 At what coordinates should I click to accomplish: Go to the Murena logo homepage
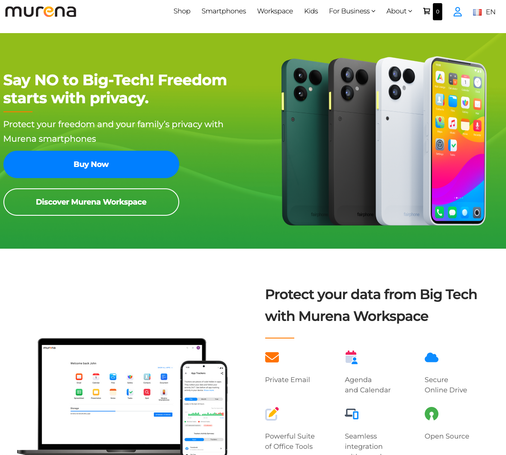(41, 11)
